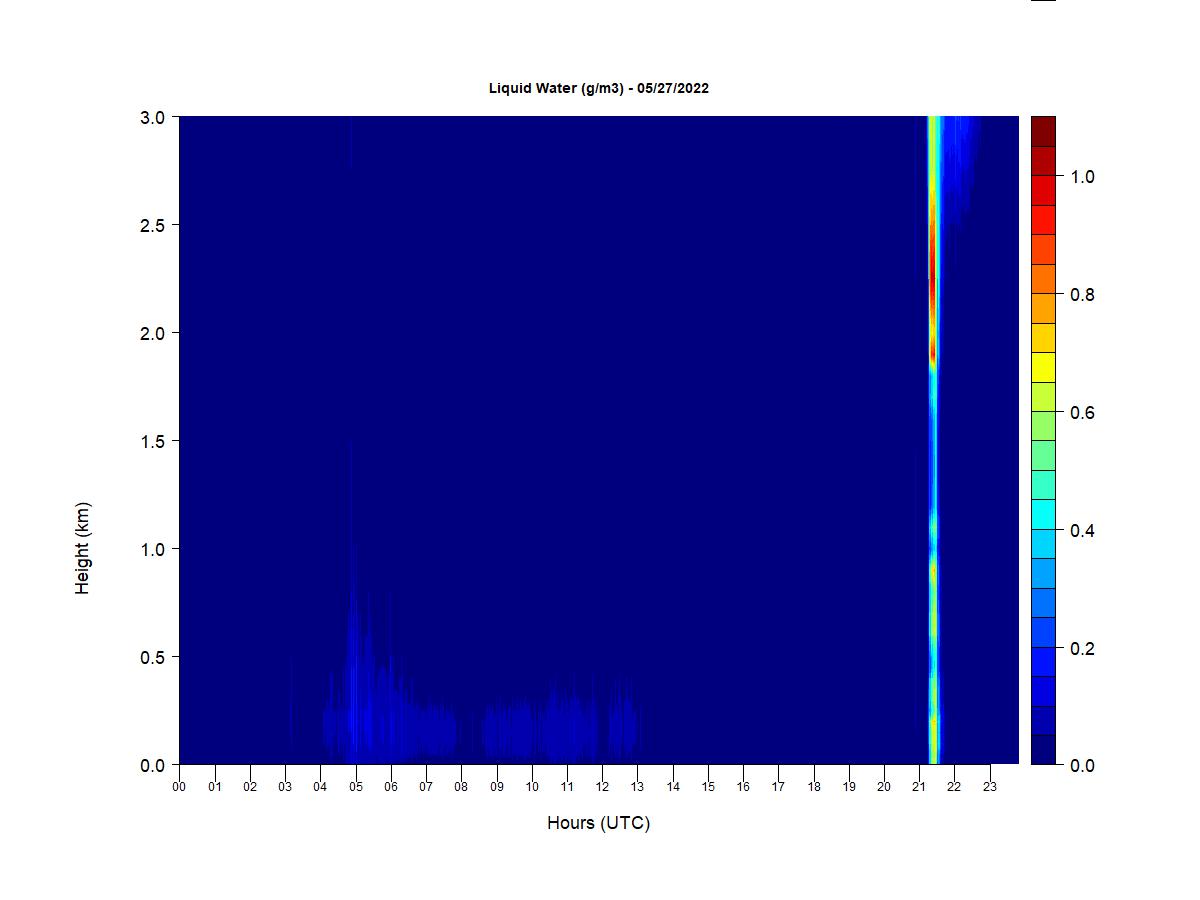Select hour tick label '05' on x-axis
This screenshot has width=1200, height=900.
coord(356,787)
